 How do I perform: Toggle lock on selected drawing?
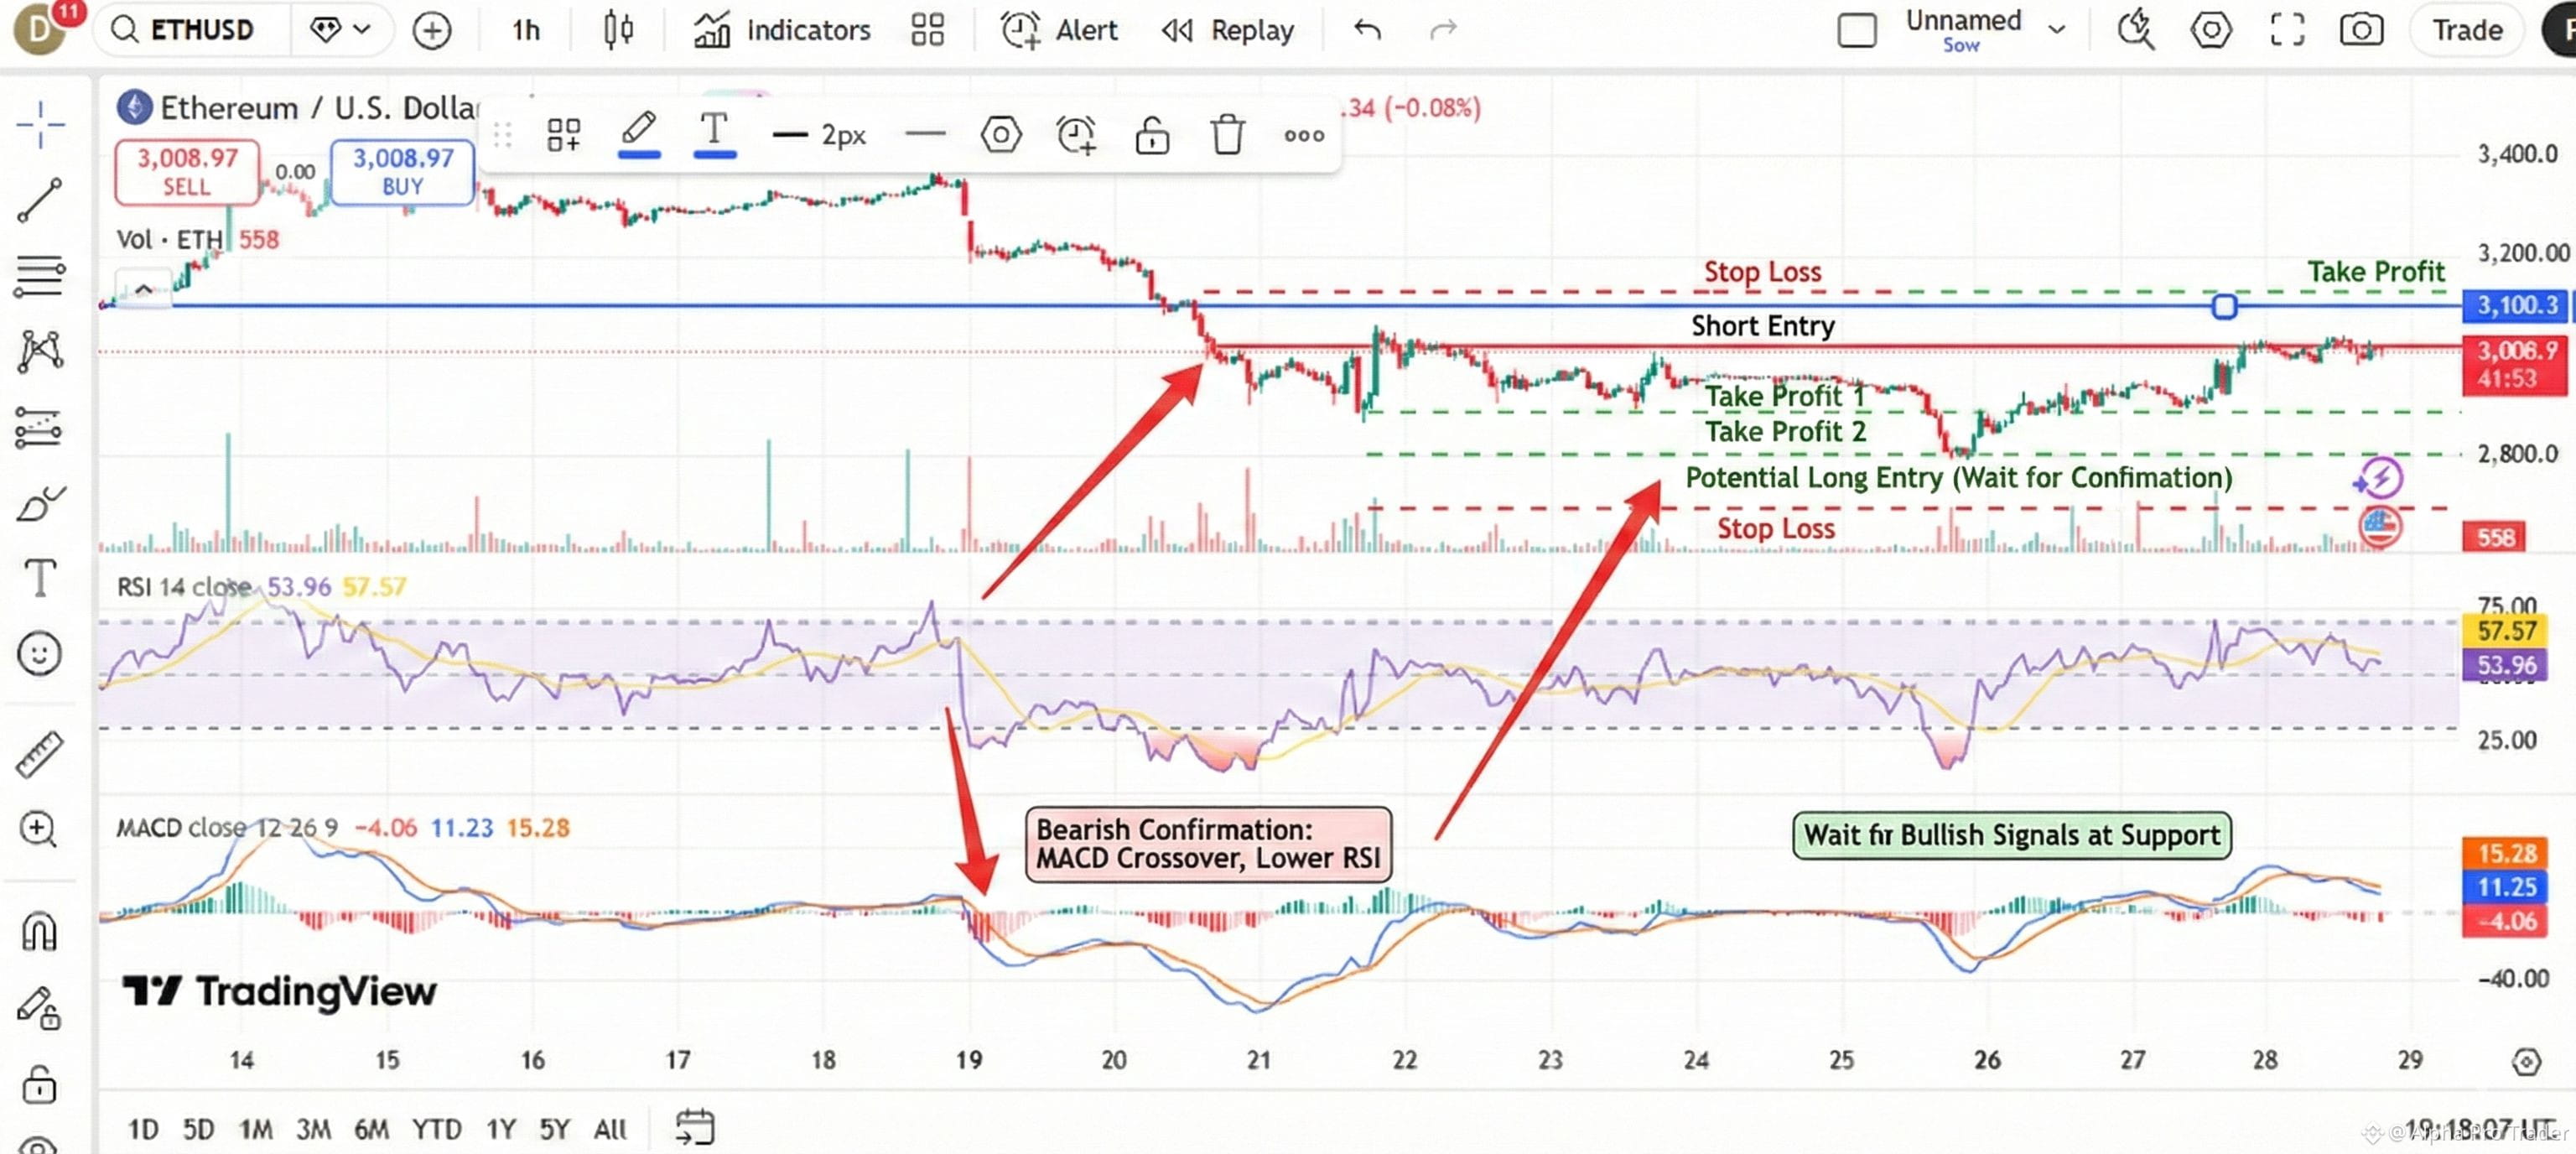click(1152, 134)
